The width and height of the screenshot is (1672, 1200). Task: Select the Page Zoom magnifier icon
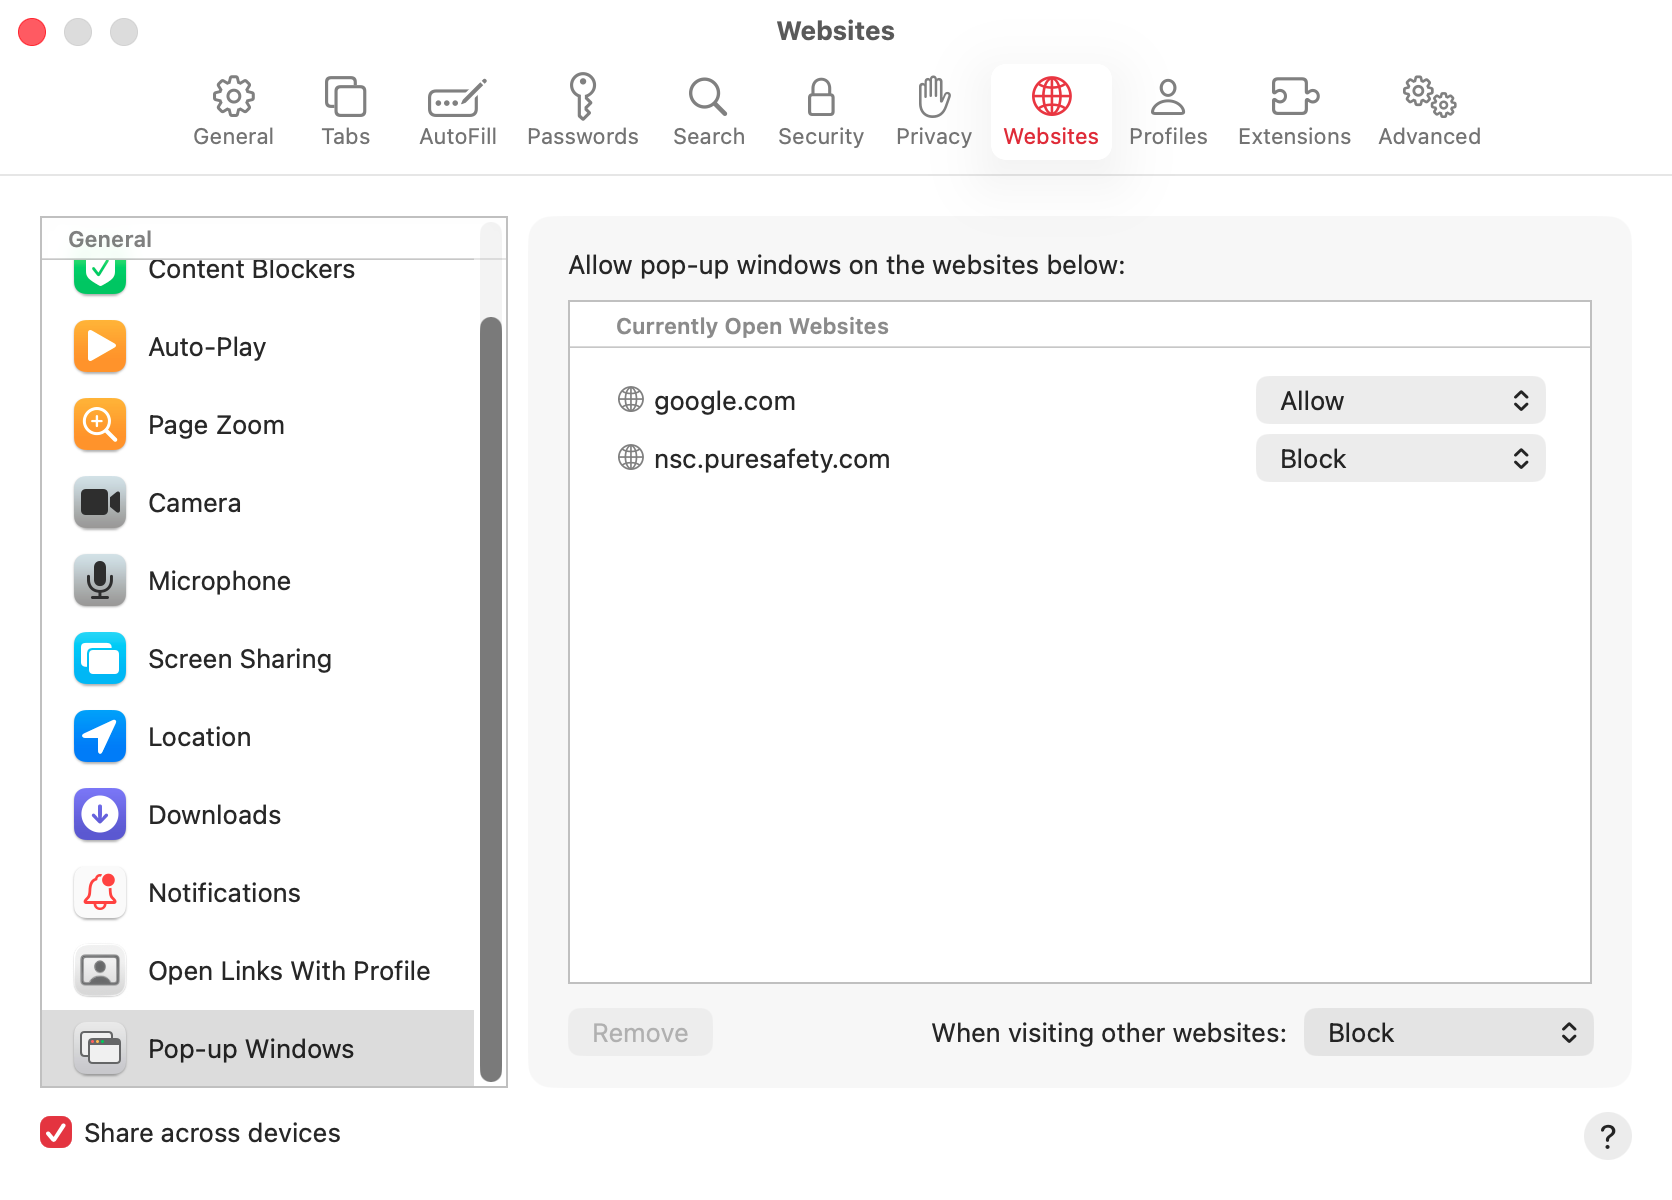[99, 424]
